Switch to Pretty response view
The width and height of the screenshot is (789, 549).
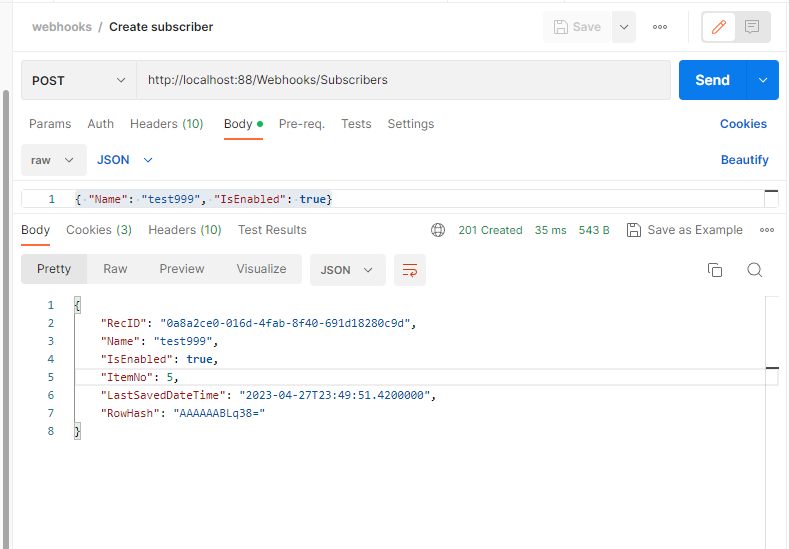54,269
